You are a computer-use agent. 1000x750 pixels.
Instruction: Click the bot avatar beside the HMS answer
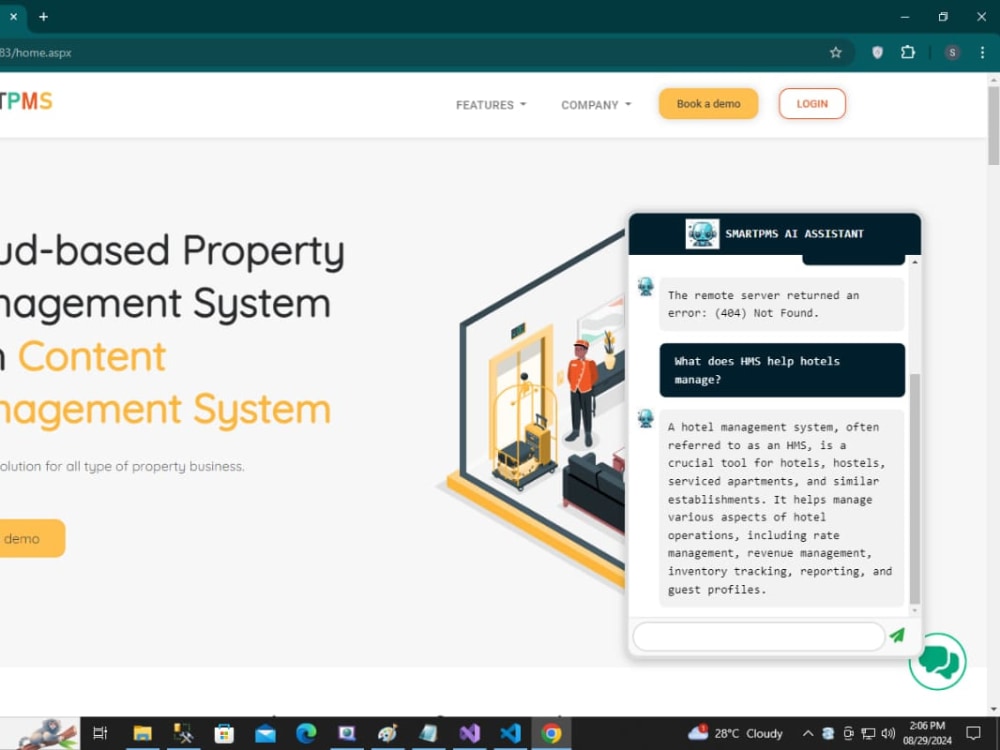[645, 418]
